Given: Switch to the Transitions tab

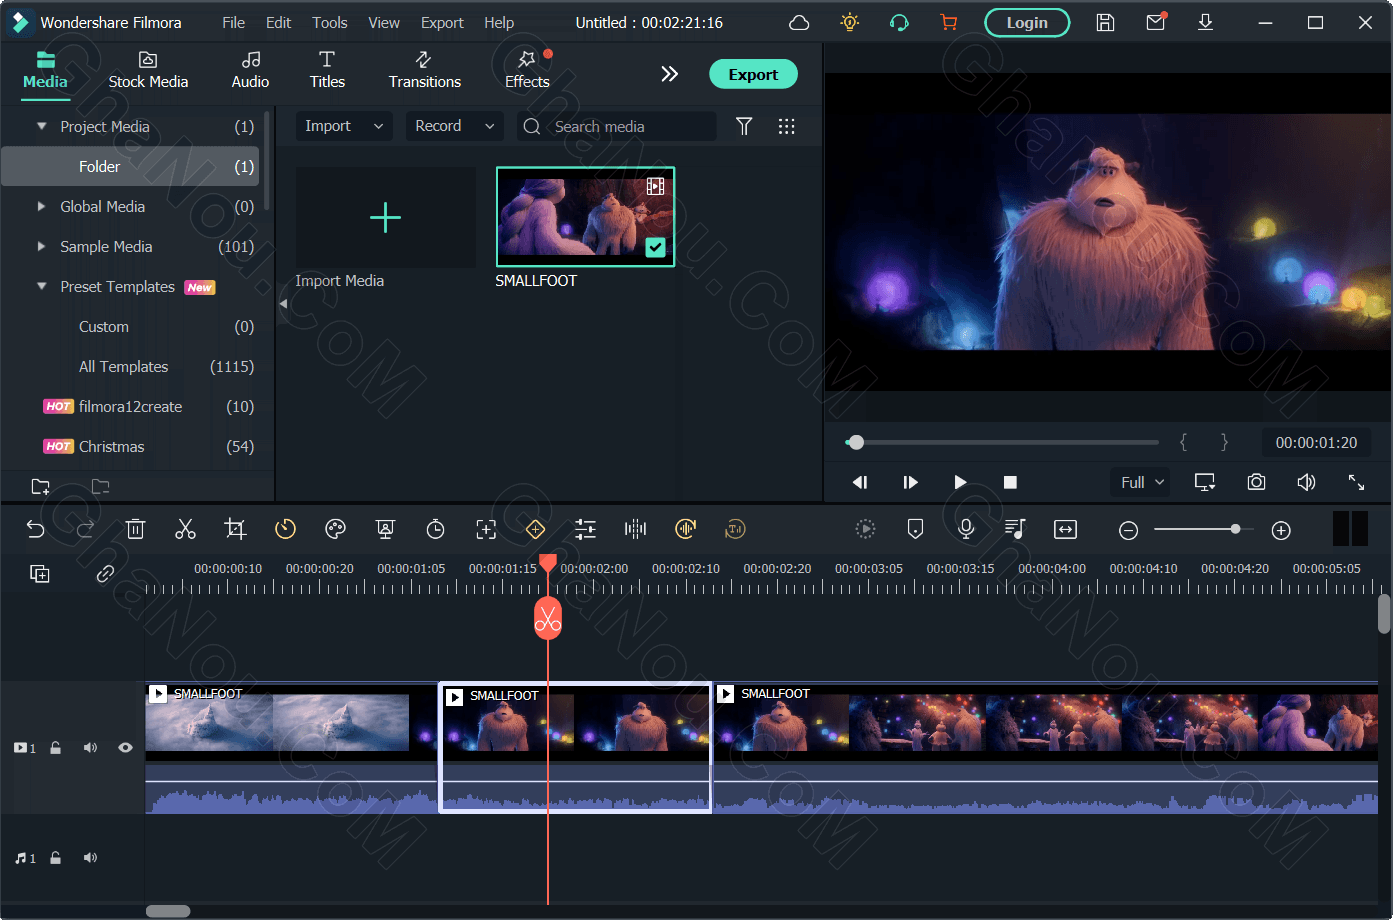Looking at the screenshot, I should (x=425, y=70).
